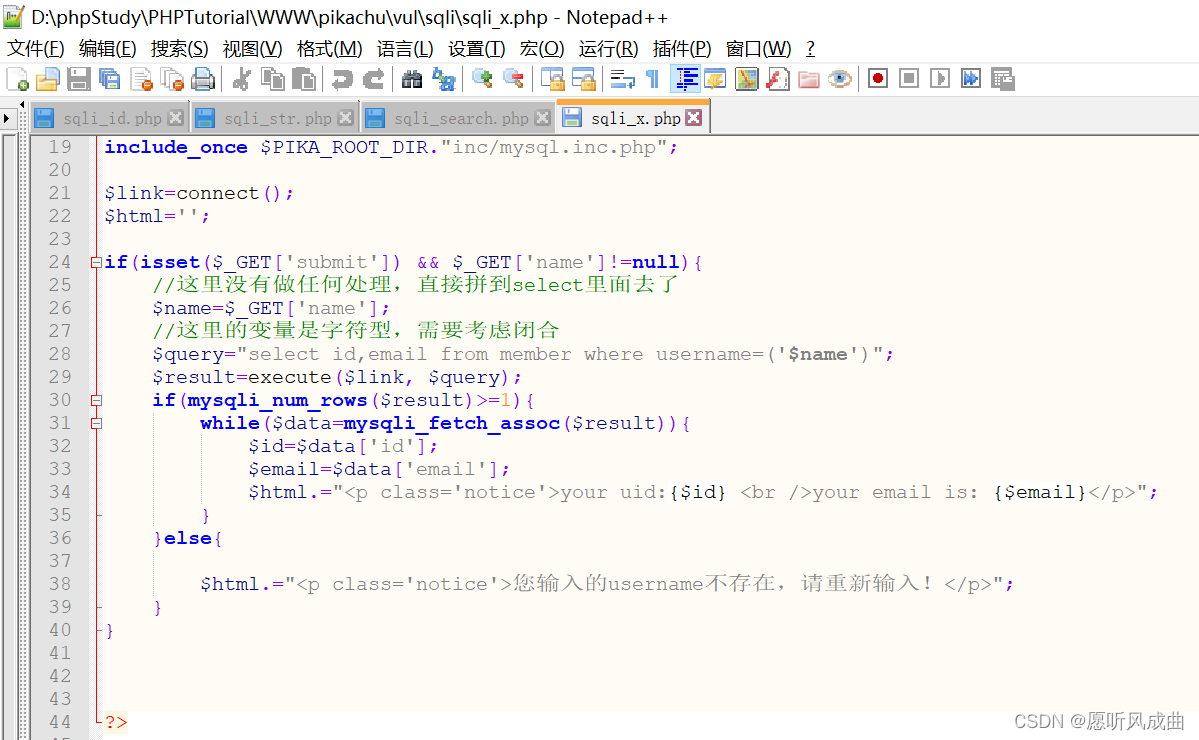Select the sqli_x.php tab
1199x740 pixels.
pyautogui.click(x=635, y=118)
